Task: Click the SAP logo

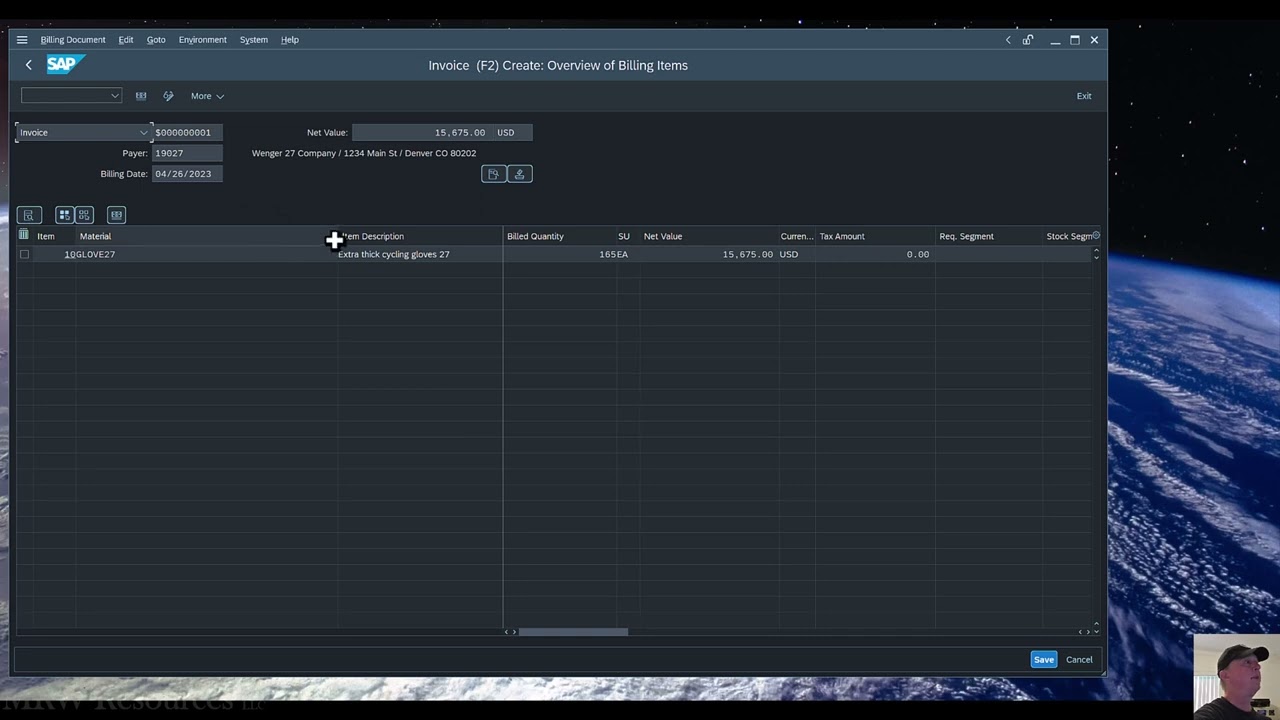Action: 65,64
